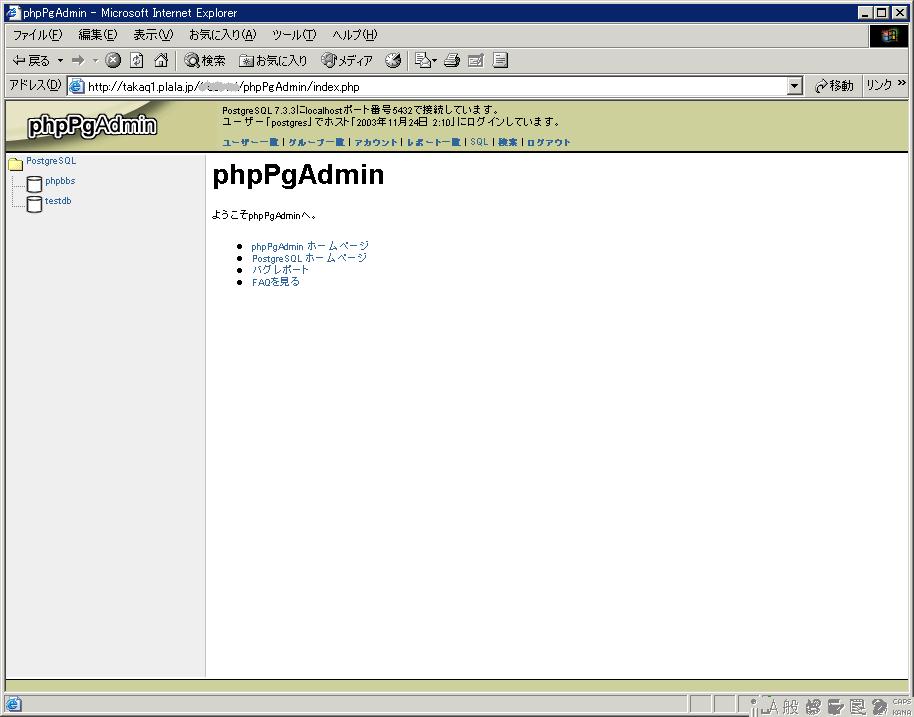Open the お気に入り favorites toolbar button
This screenshot has height=717, width=914.
point(273,60)
